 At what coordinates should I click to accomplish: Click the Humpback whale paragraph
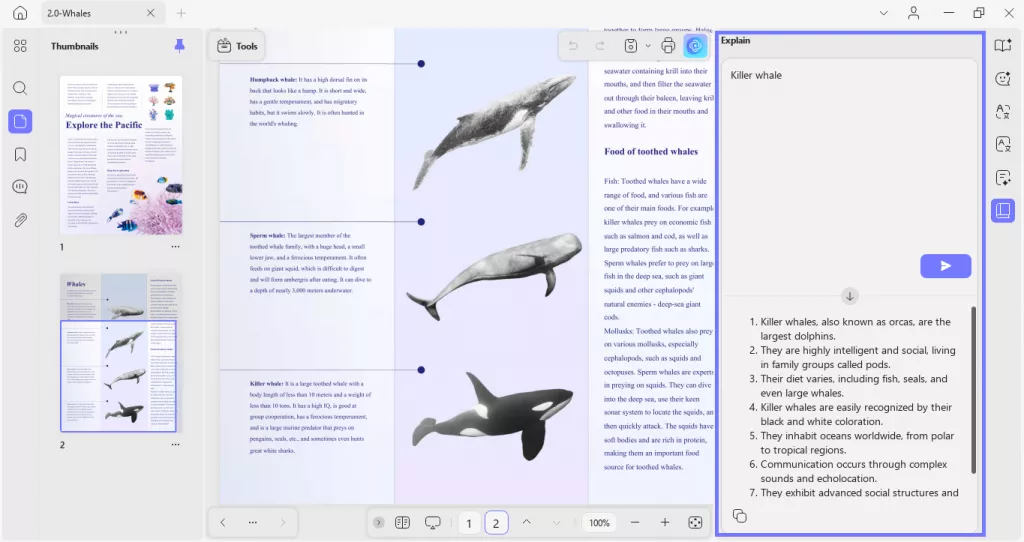click(x=308, y=101)
